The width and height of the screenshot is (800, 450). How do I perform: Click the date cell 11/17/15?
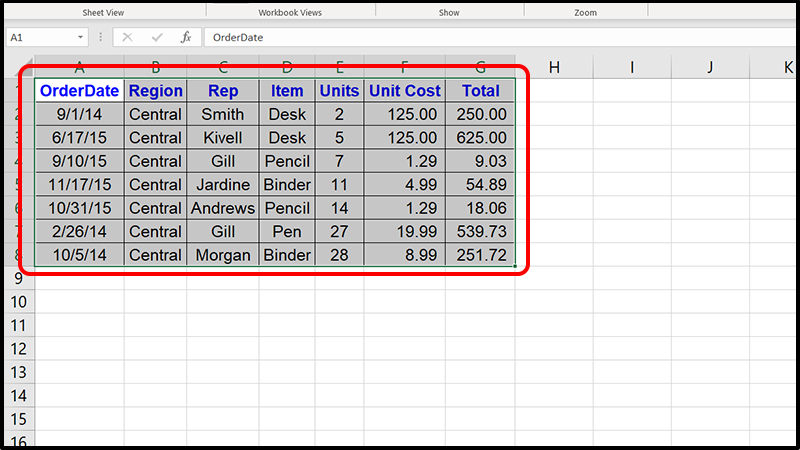(x=80, y=184)
